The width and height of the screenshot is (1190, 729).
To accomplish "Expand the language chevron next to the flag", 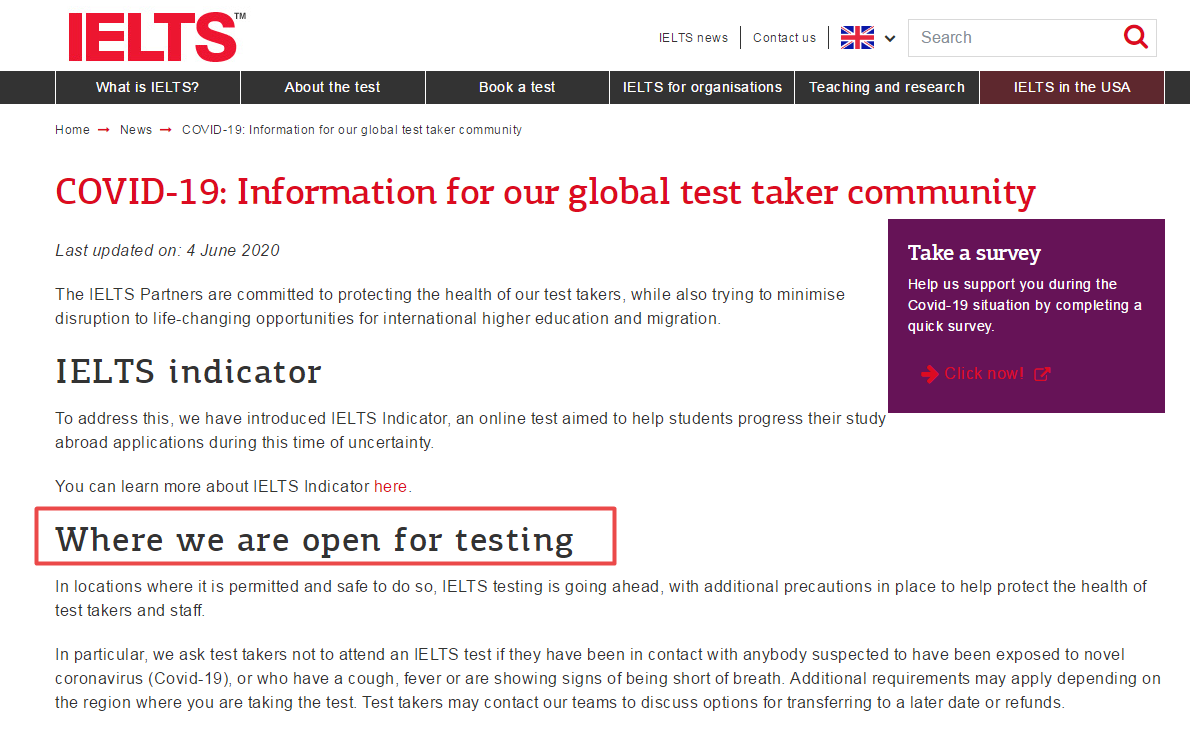I will [x=890, y=39].
